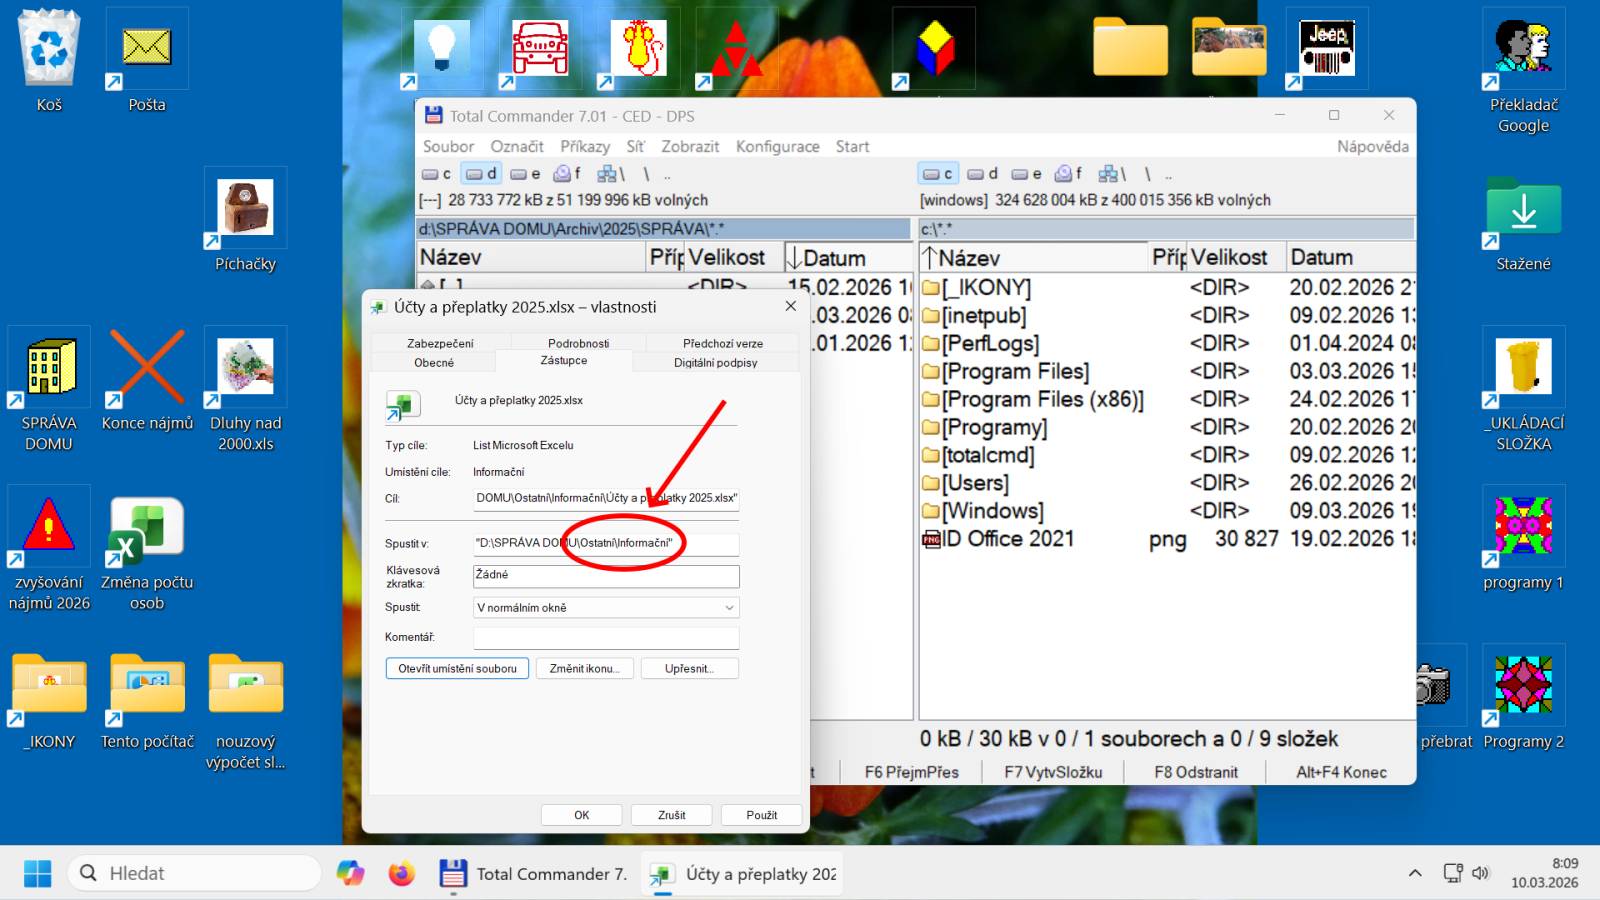Click the Otevřít umístění souboru button
The width and height of the screenshot is (1600, 900).
click(x=457, y=669)
